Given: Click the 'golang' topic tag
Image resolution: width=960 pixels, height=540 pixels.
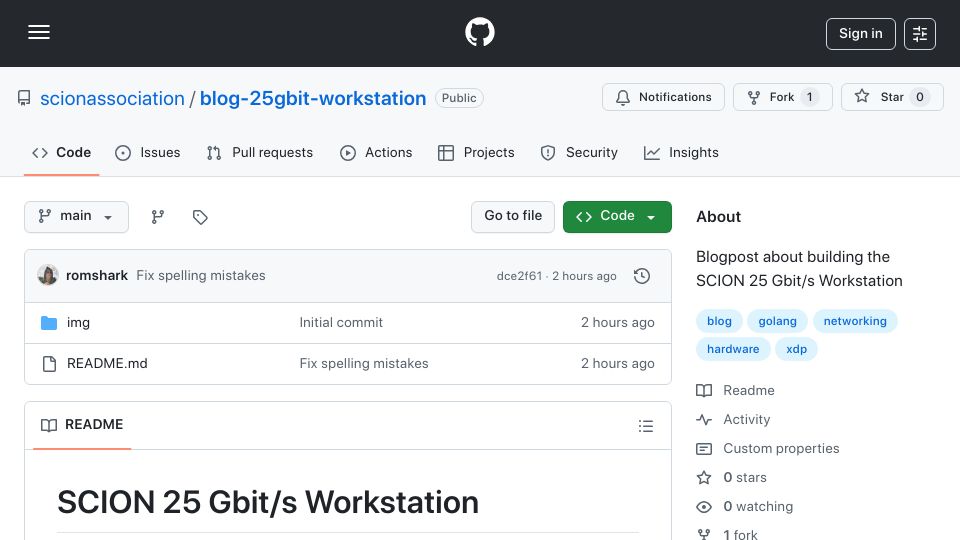Looking at the screenshot, I should 778,321.
